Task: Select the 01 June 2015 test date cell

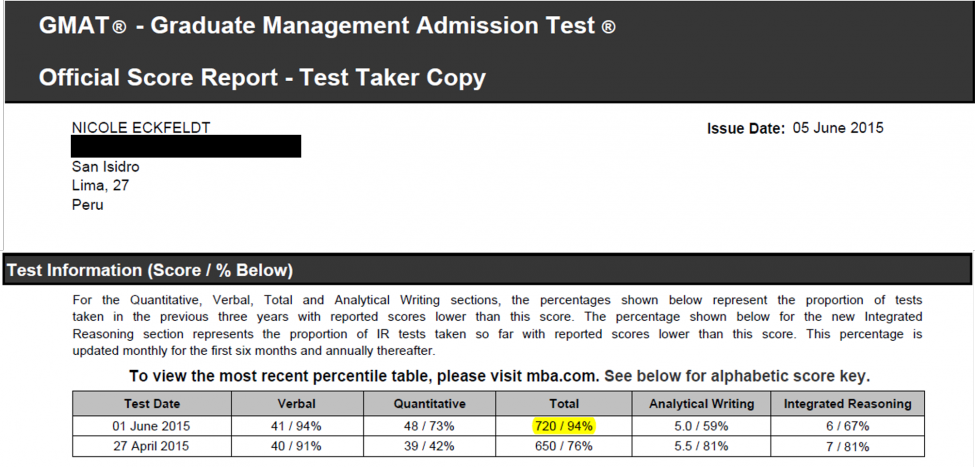Action: (151, 425)
